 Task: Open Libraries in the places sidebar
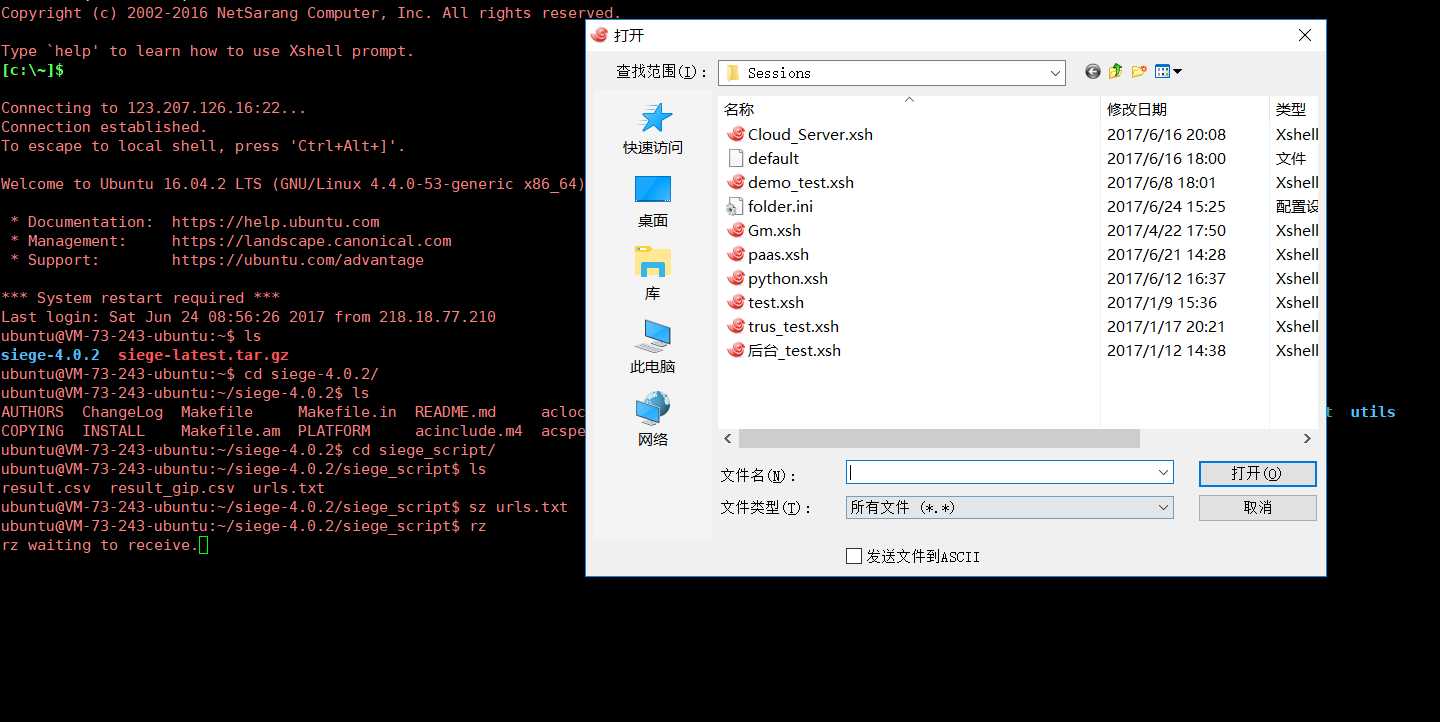click(653, 275)
